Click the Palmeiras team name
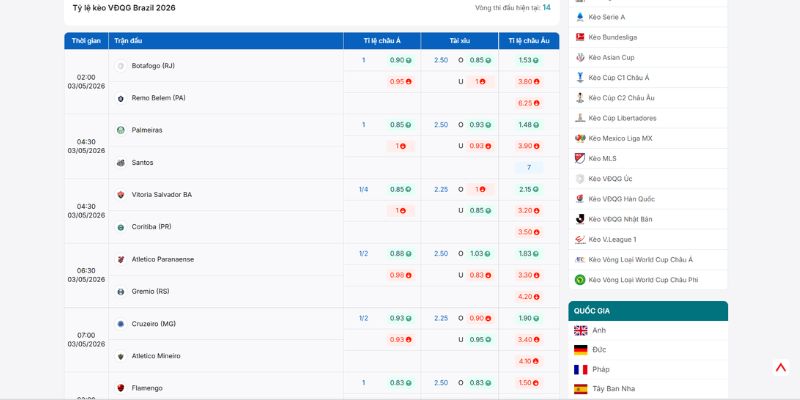800x400 pixels. click(147, 130)
